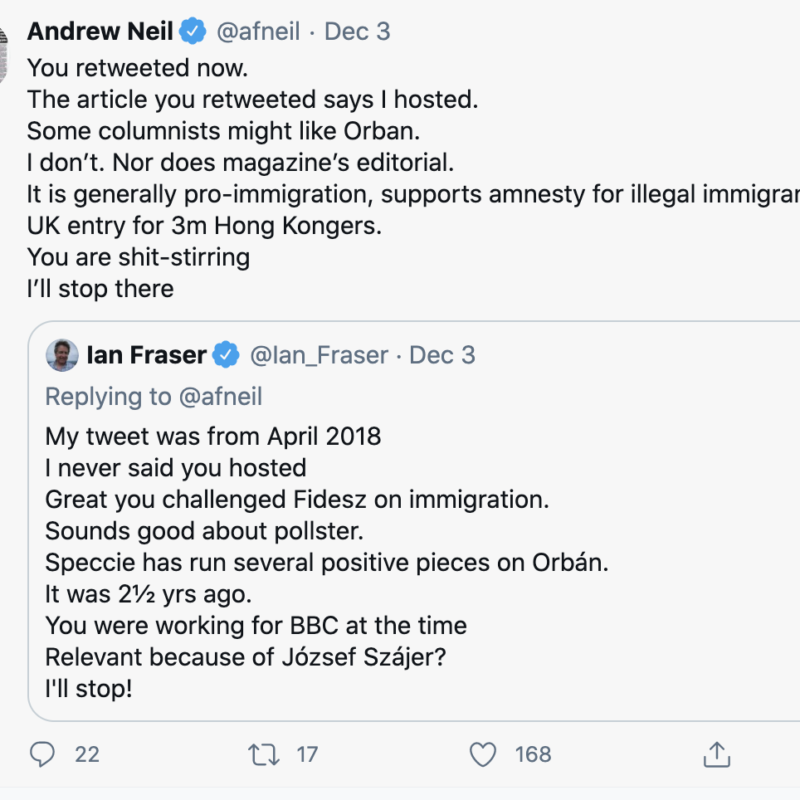Click the 'You are shit-stirring' tweet text

pos(138,257)
